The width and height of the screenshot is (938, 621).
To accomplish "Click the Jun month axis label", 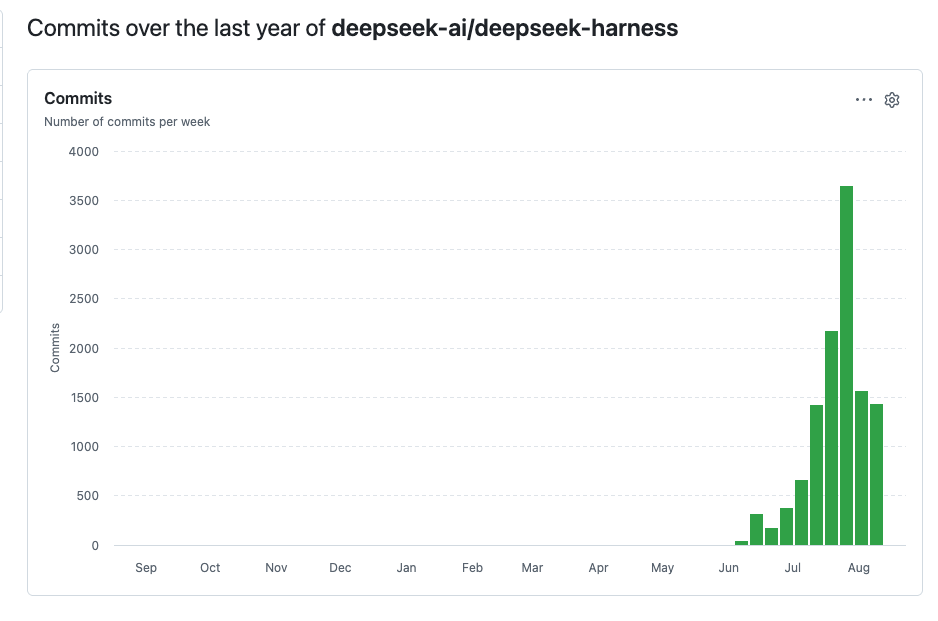I will pyautogui.click(x=728, y=568).
